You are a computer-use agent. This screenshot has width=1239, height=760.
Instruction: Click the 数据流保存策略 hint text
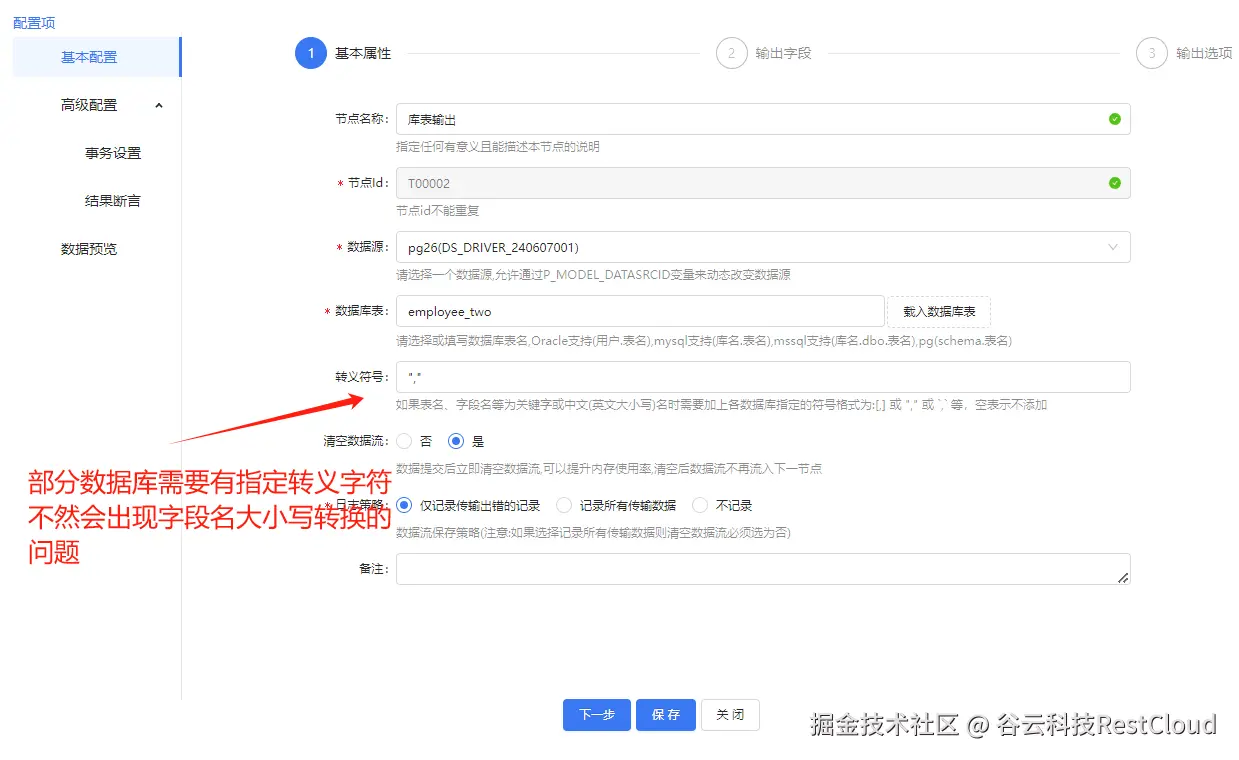(594, 533)
